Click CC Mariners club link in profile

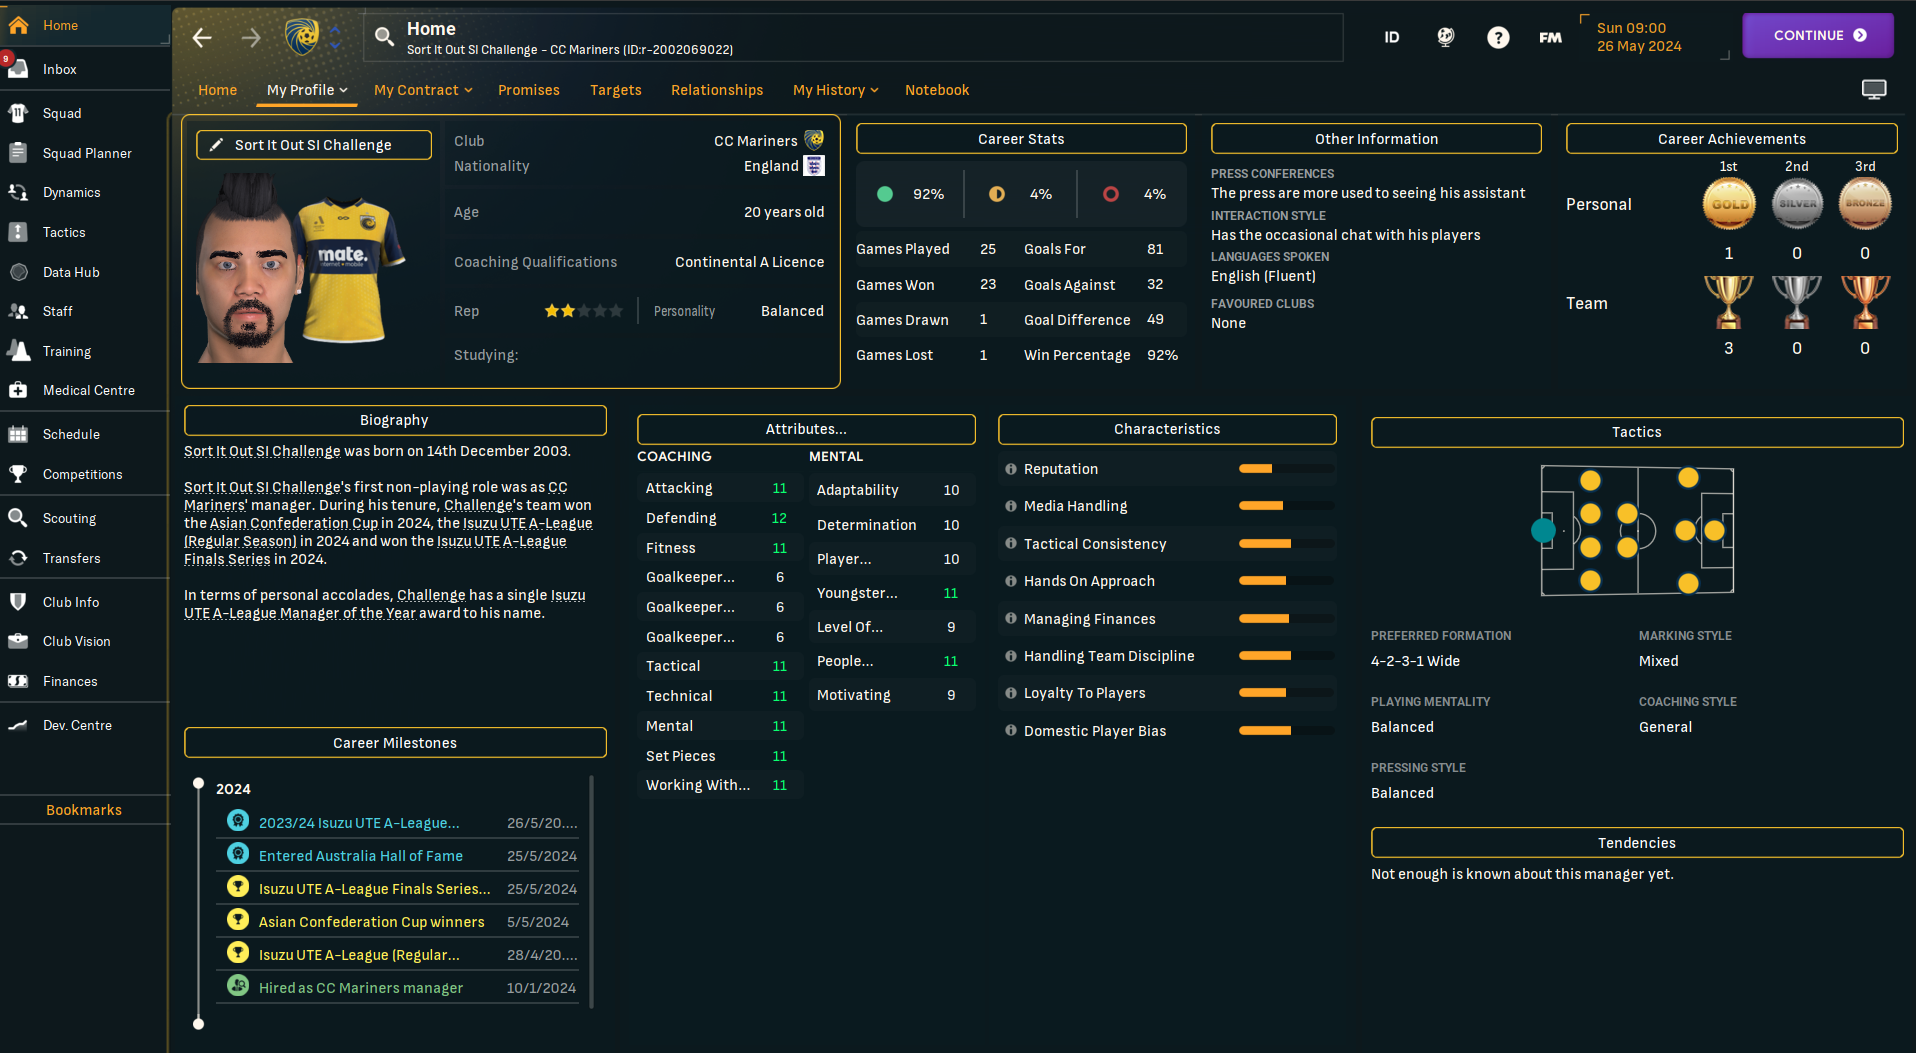tap(755, 141)
